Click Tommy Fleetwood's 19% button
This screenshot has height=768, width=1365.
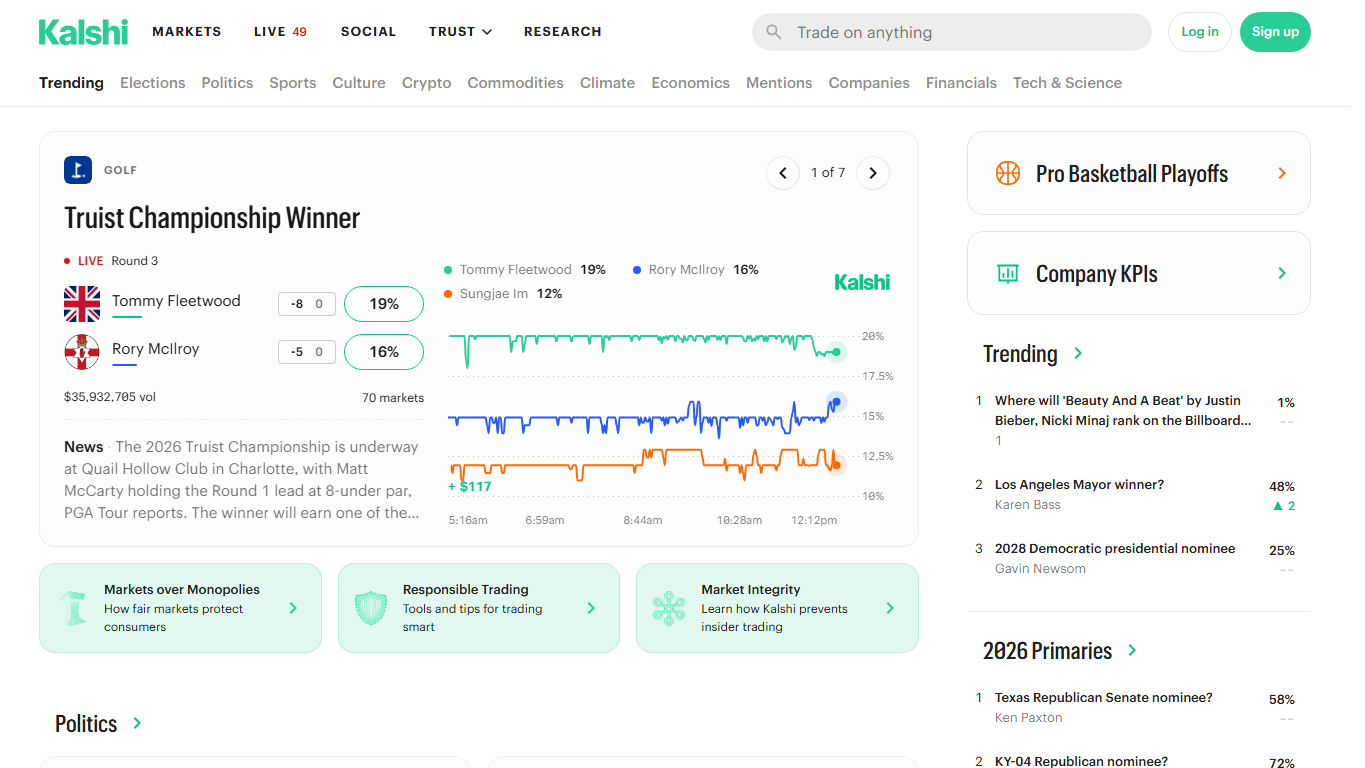[x=384, y=304]
